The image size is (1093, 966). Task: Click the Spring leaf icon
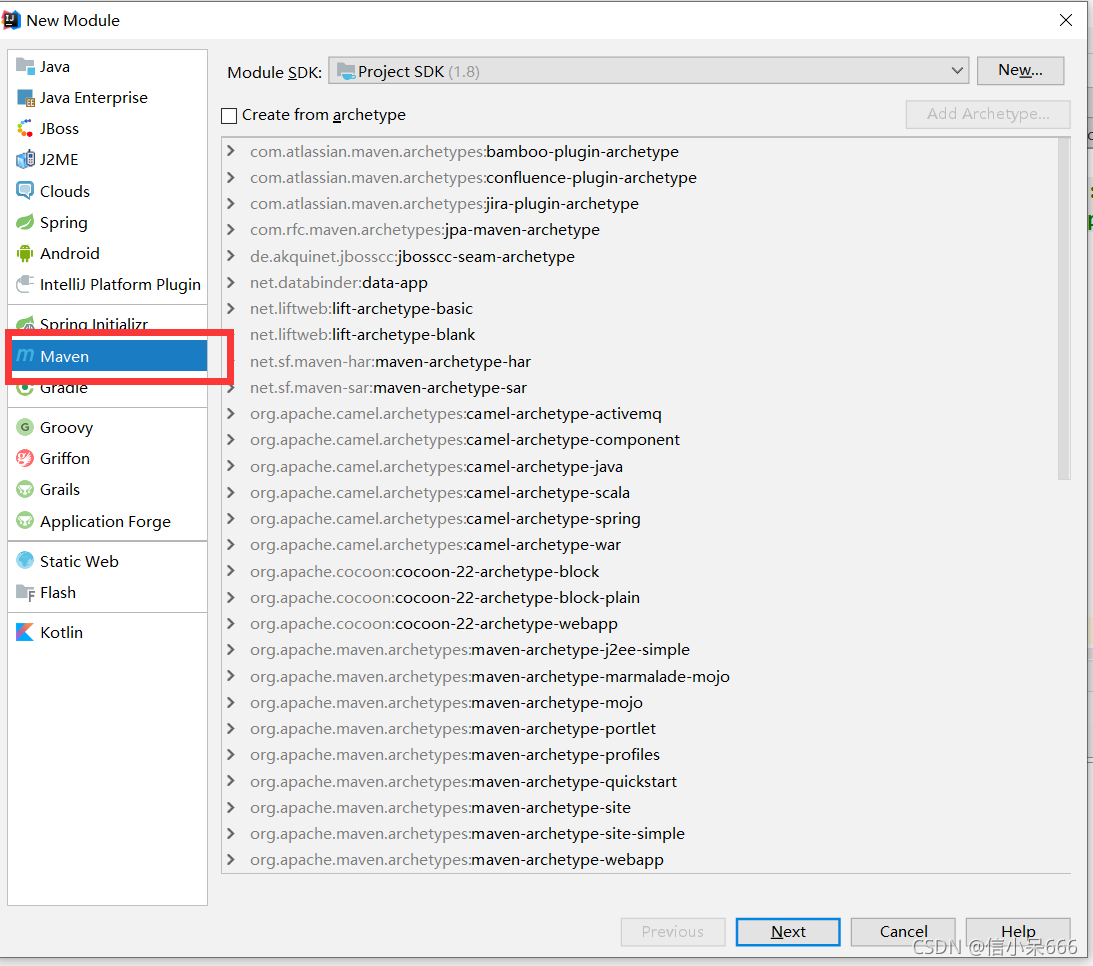[x=25, y=222]
